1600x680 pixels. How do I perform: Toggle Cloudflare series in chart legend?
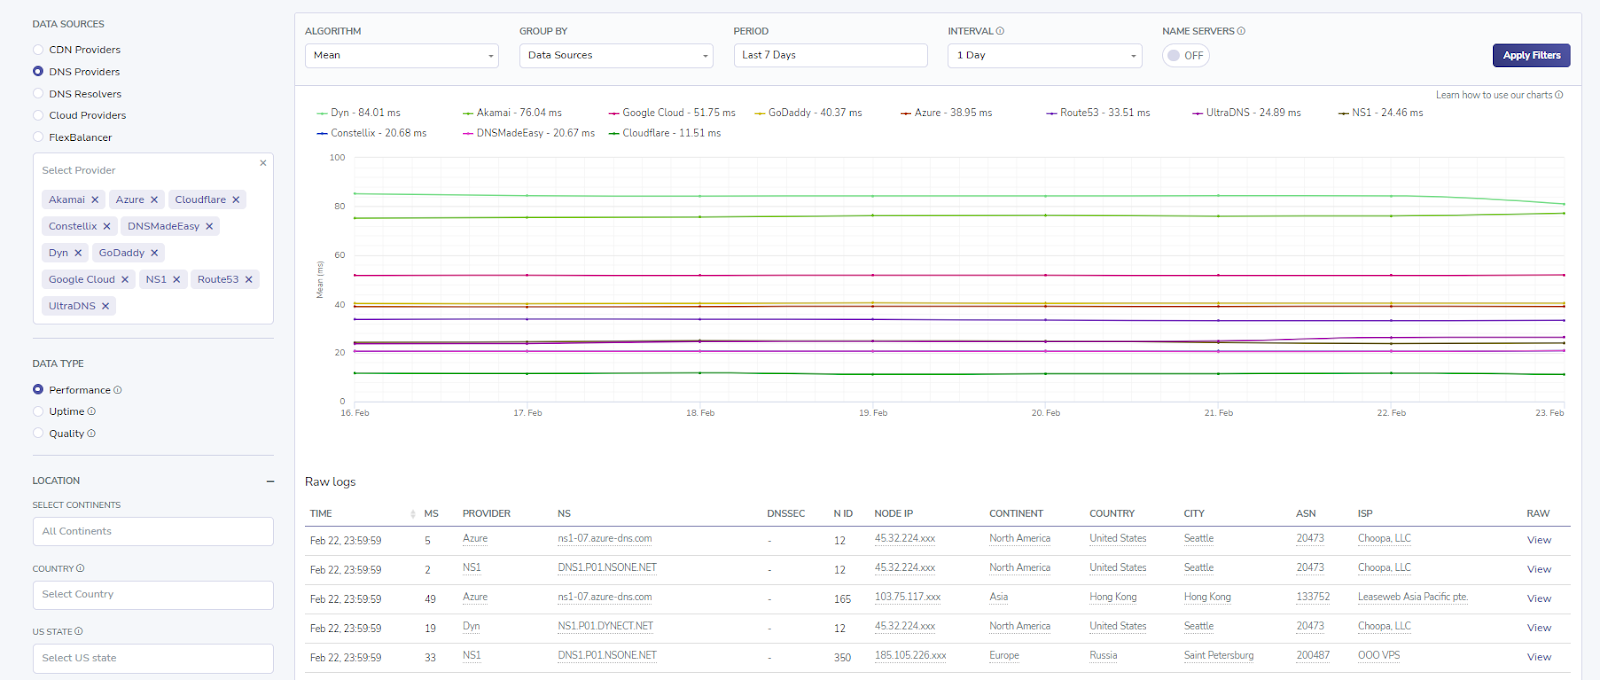664,133
